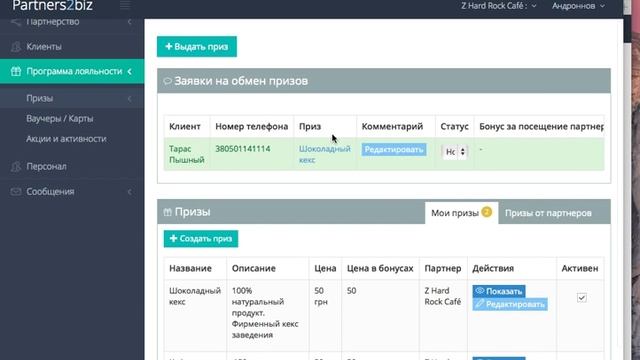Click the Номер телефона column header

251,127
